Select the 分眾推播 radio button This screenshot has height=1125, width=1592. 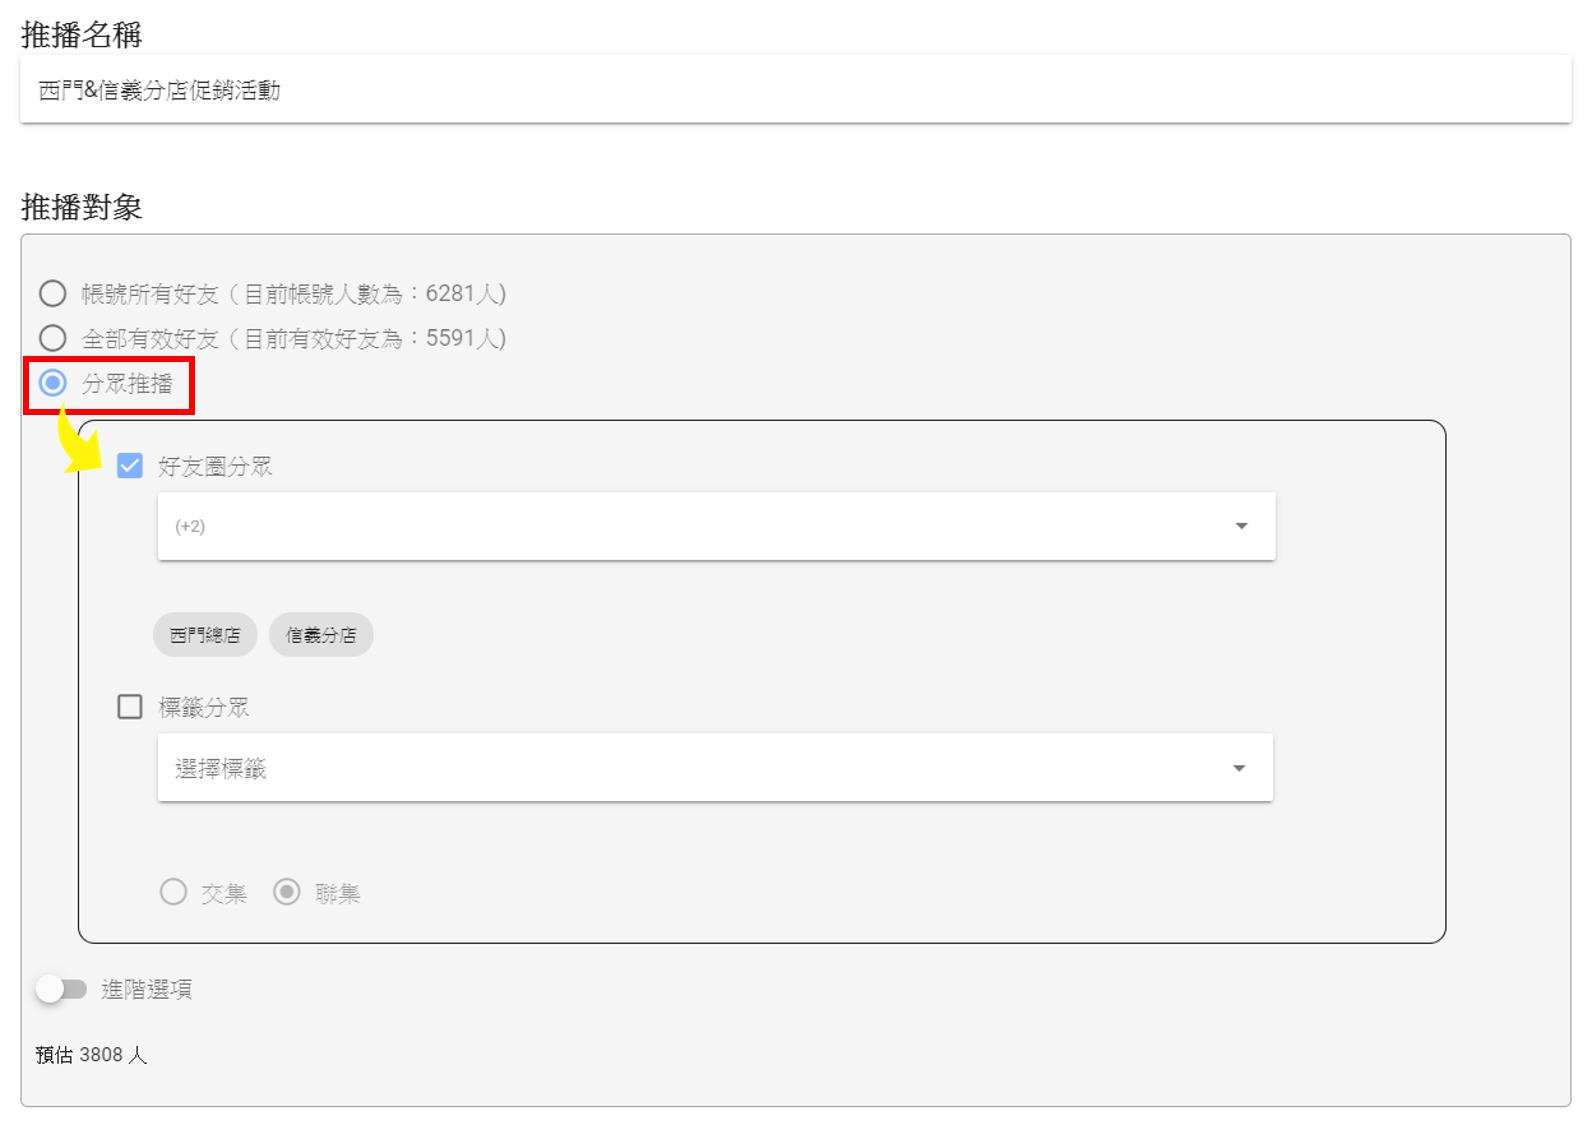pyautogui.click(x=53, y=383)
